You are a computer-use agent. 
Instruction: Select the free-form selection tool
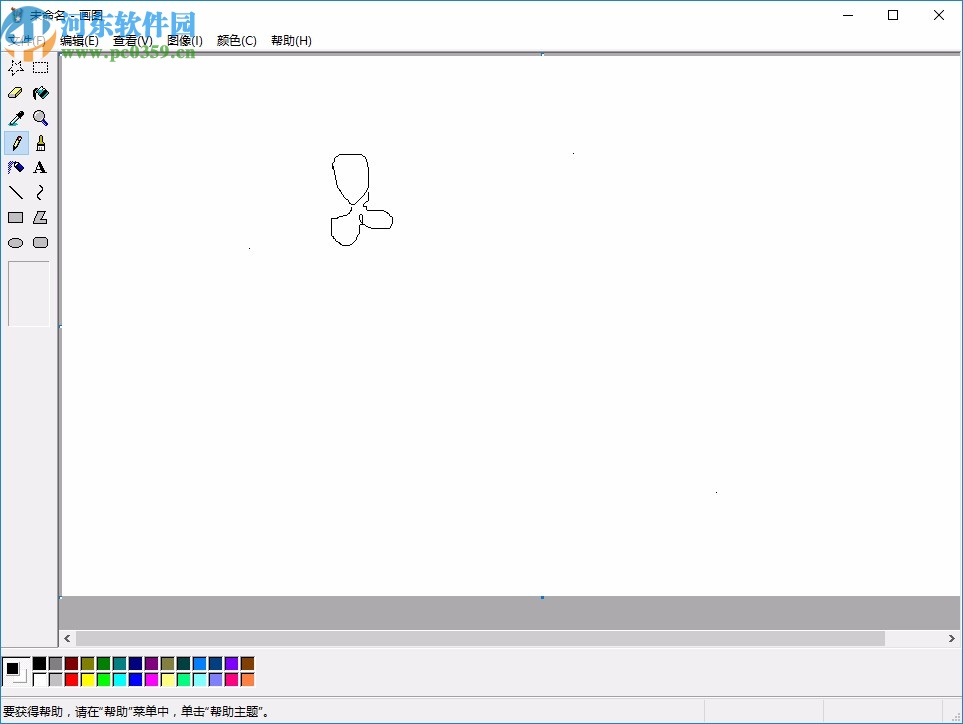[15, 68]
